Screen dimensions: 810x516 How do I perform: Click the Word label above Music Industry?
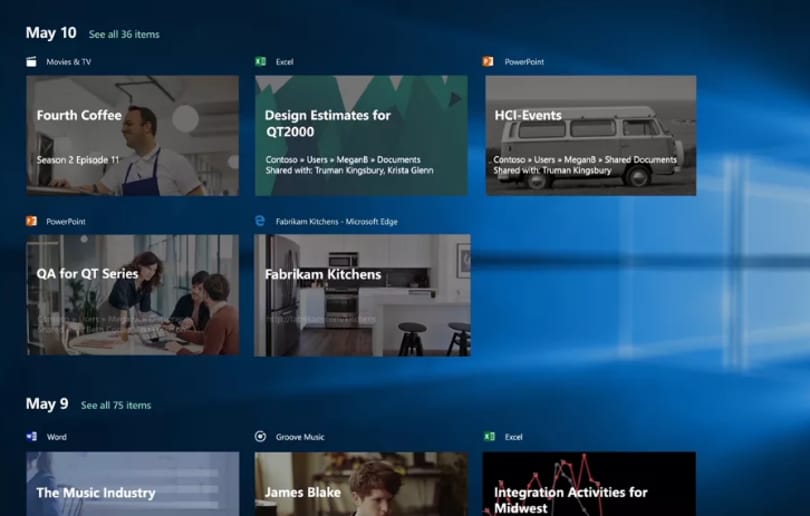point(57,437)
